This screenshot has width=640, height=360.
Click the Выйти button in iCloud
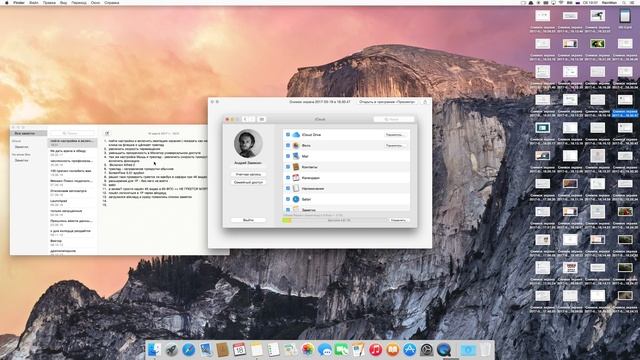coord(248,220)
